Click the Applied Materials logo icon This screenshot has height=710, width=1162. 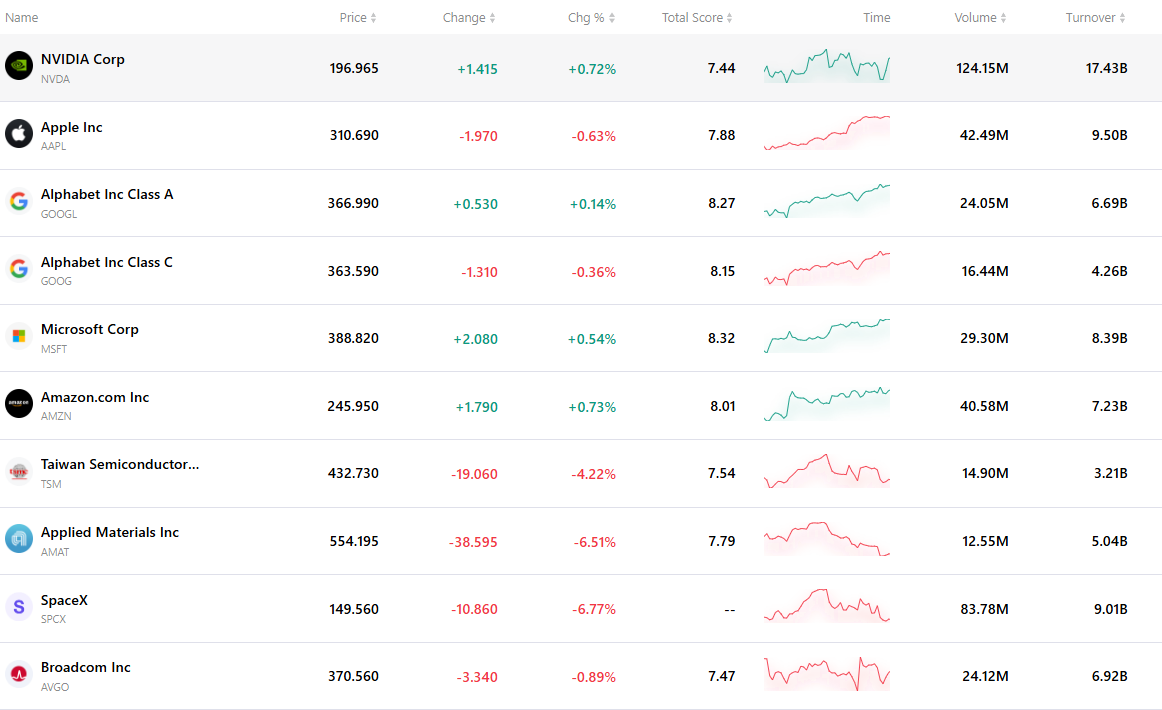coord(19,539)
